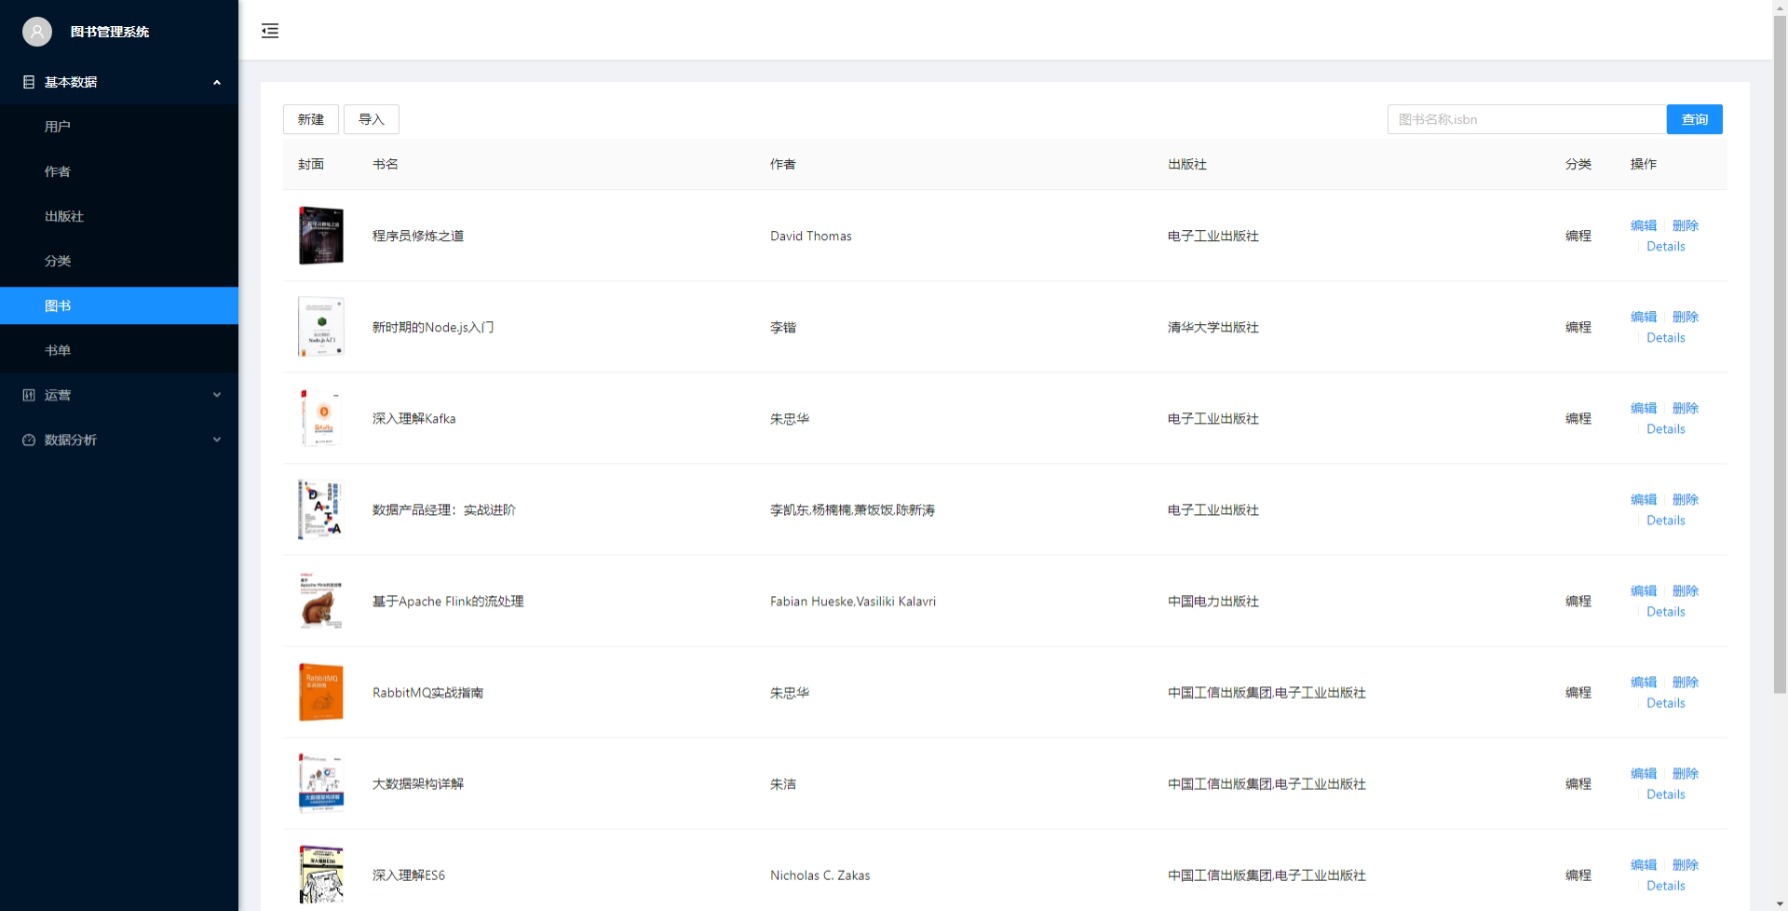Go to the 出版社 menu item
The image size is (1788, 911).
pos(64,216)
